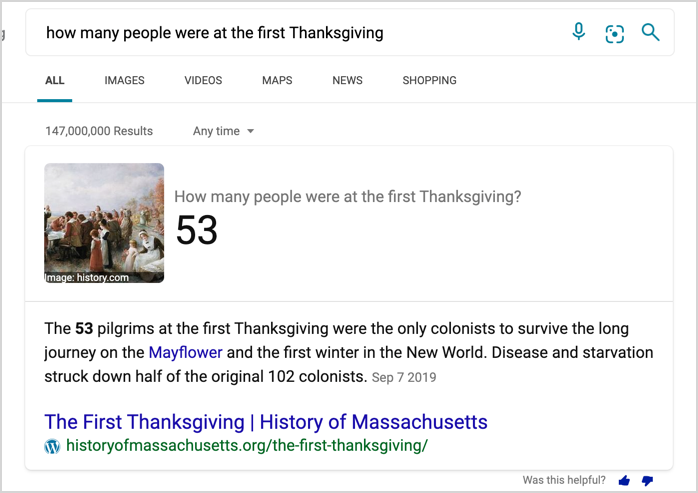Click the thumbs up helpful icon
698x493 pixels.
625,481
